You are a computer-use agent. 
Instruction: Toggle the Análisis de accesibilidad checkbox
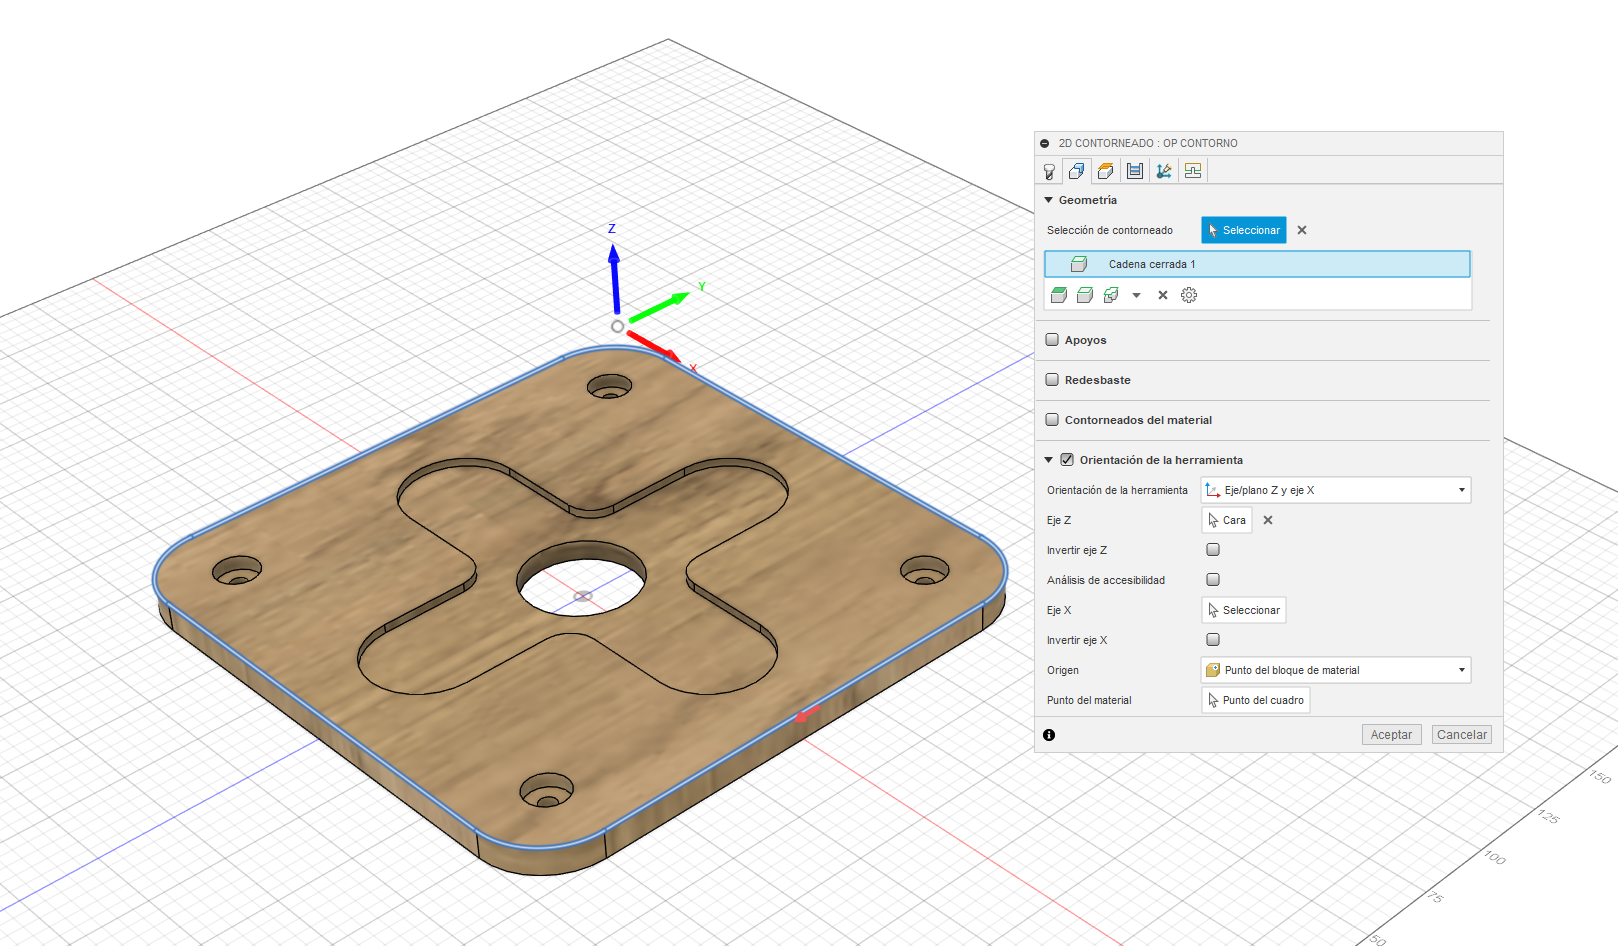(1213, 580)
